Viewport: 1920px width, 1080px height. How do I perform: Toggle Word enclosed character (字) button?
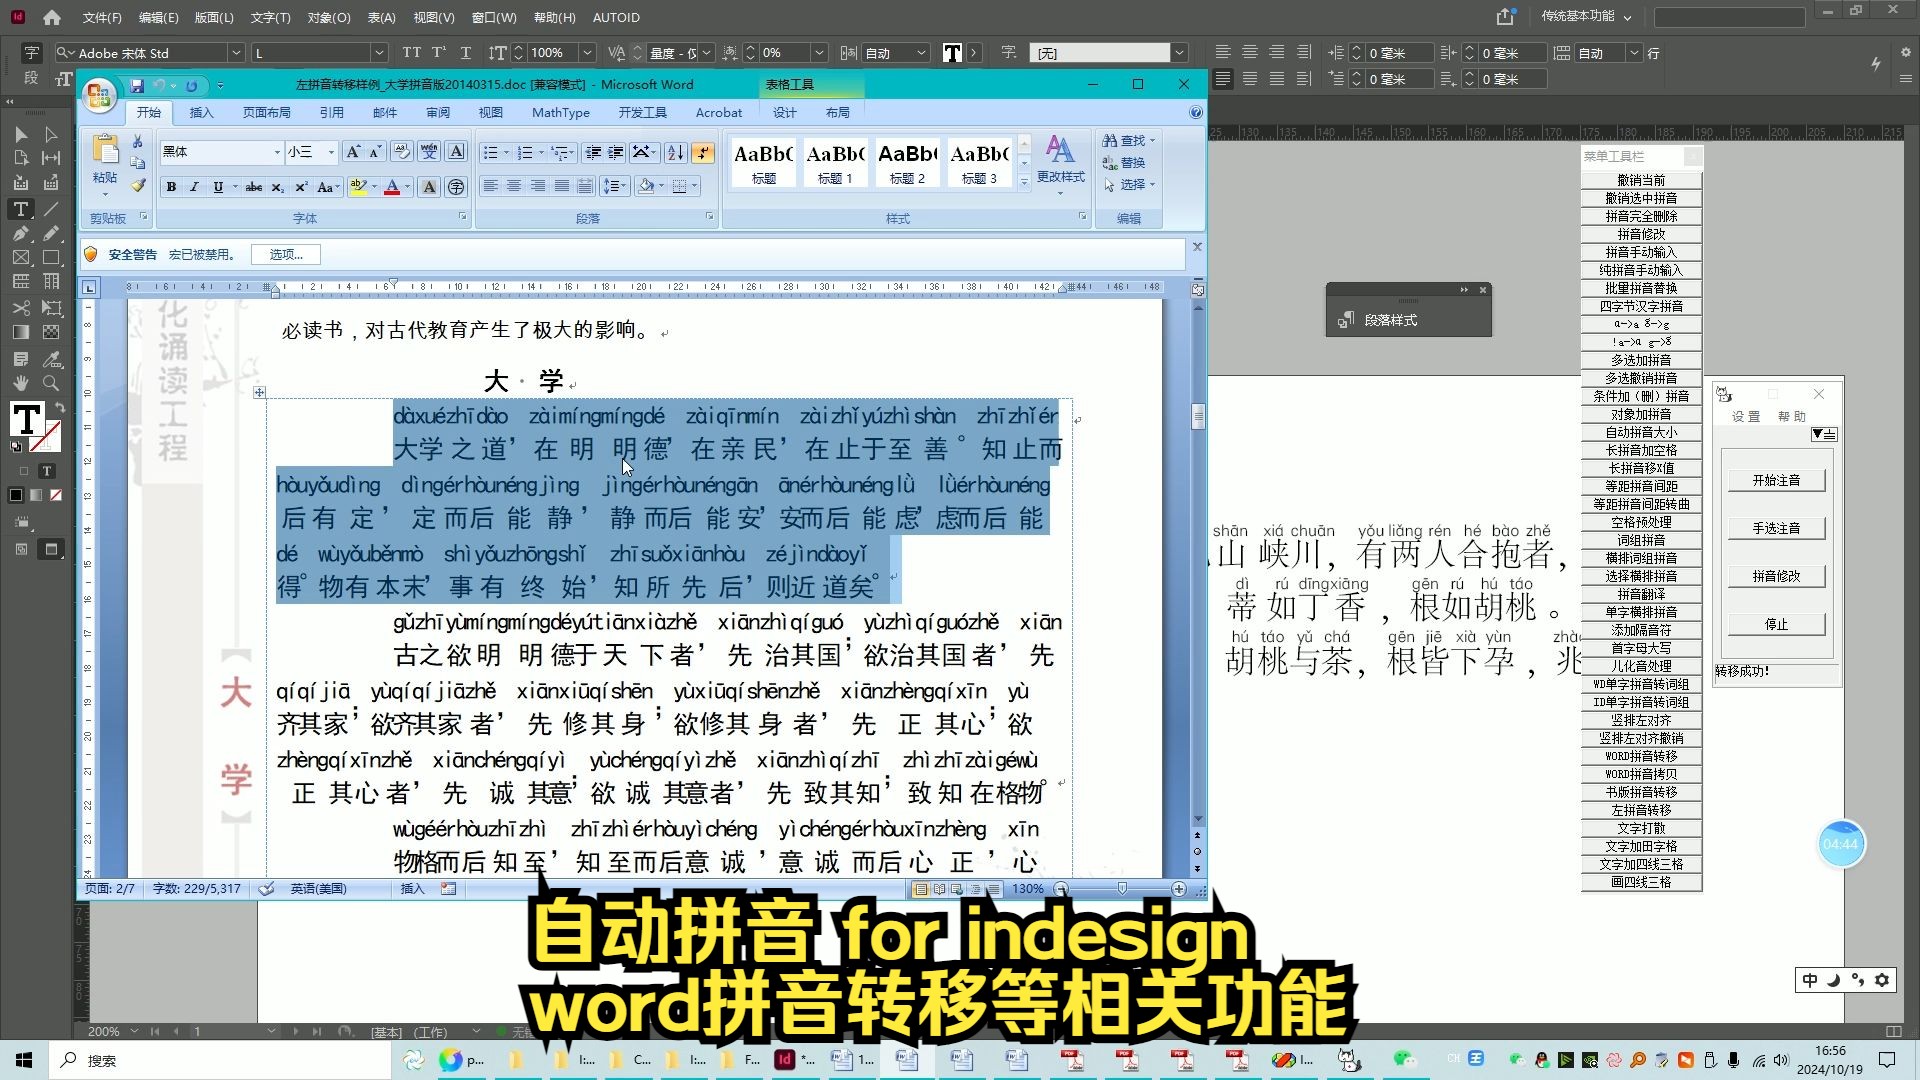456,187
